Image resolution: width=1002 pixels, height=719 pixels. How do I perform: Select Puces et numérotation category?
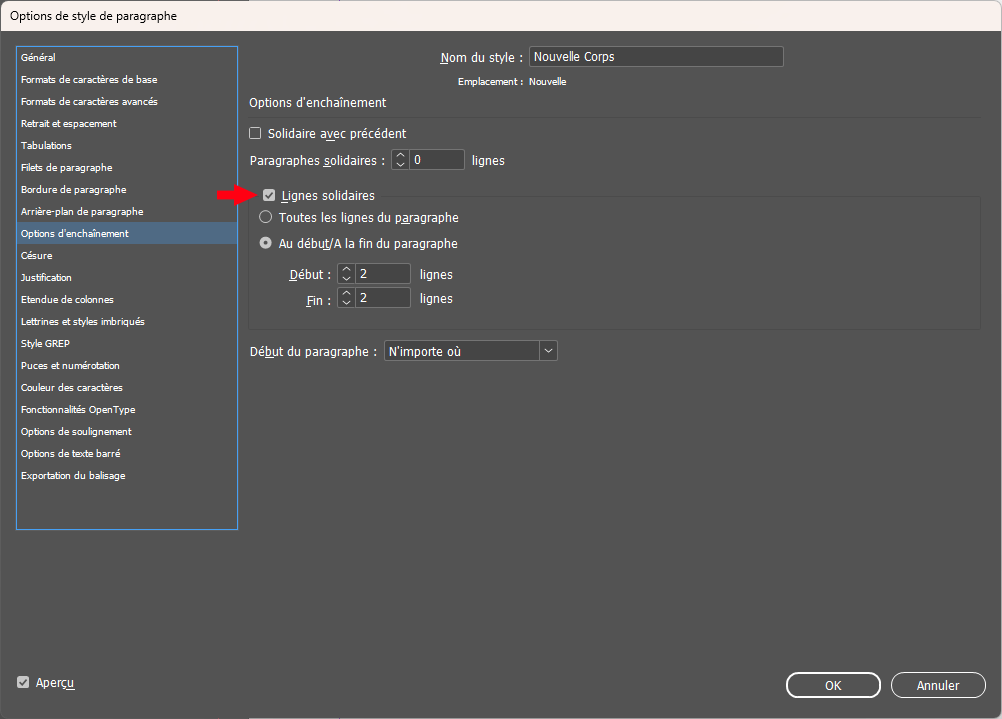pos(70,366)
